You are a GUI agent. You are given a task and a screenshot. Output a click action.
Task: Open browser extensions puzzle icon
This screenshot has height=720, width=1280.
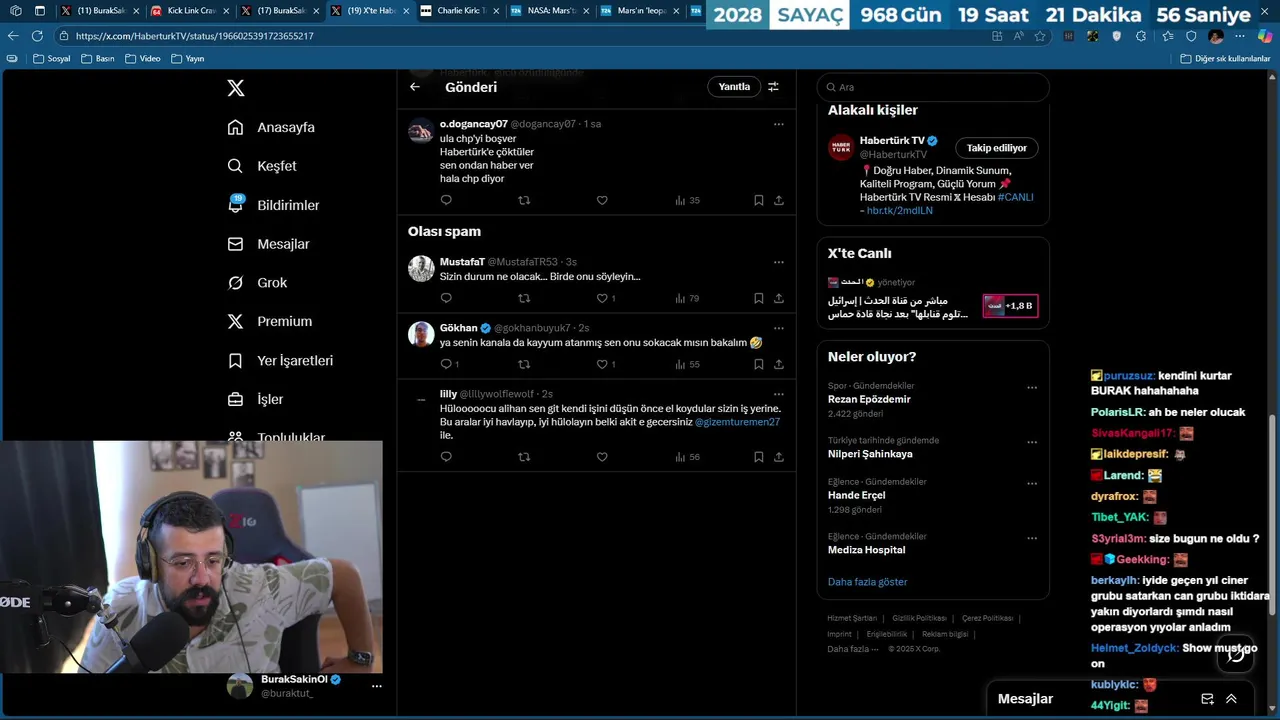(1141, 35)
